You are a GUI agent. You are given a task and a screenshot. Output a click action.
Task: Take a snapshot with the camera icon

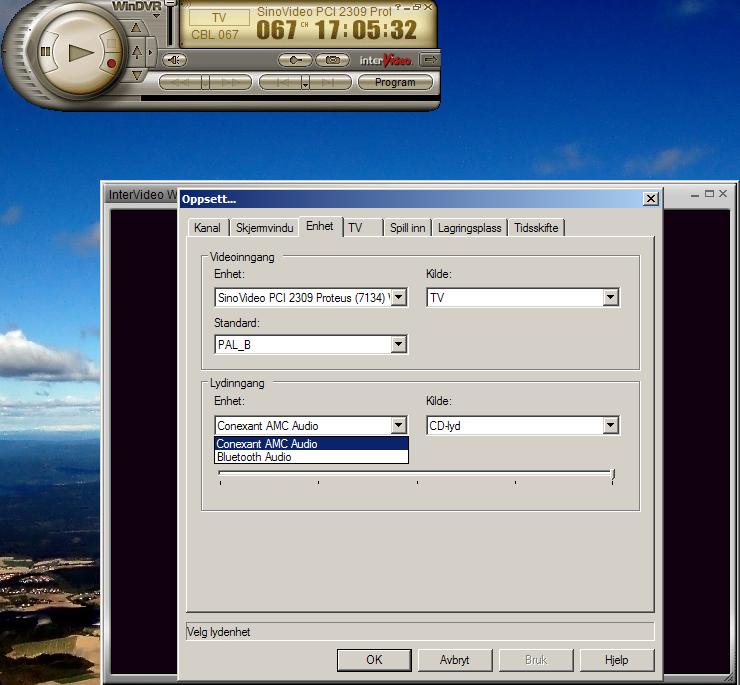[x=332, y=60]
